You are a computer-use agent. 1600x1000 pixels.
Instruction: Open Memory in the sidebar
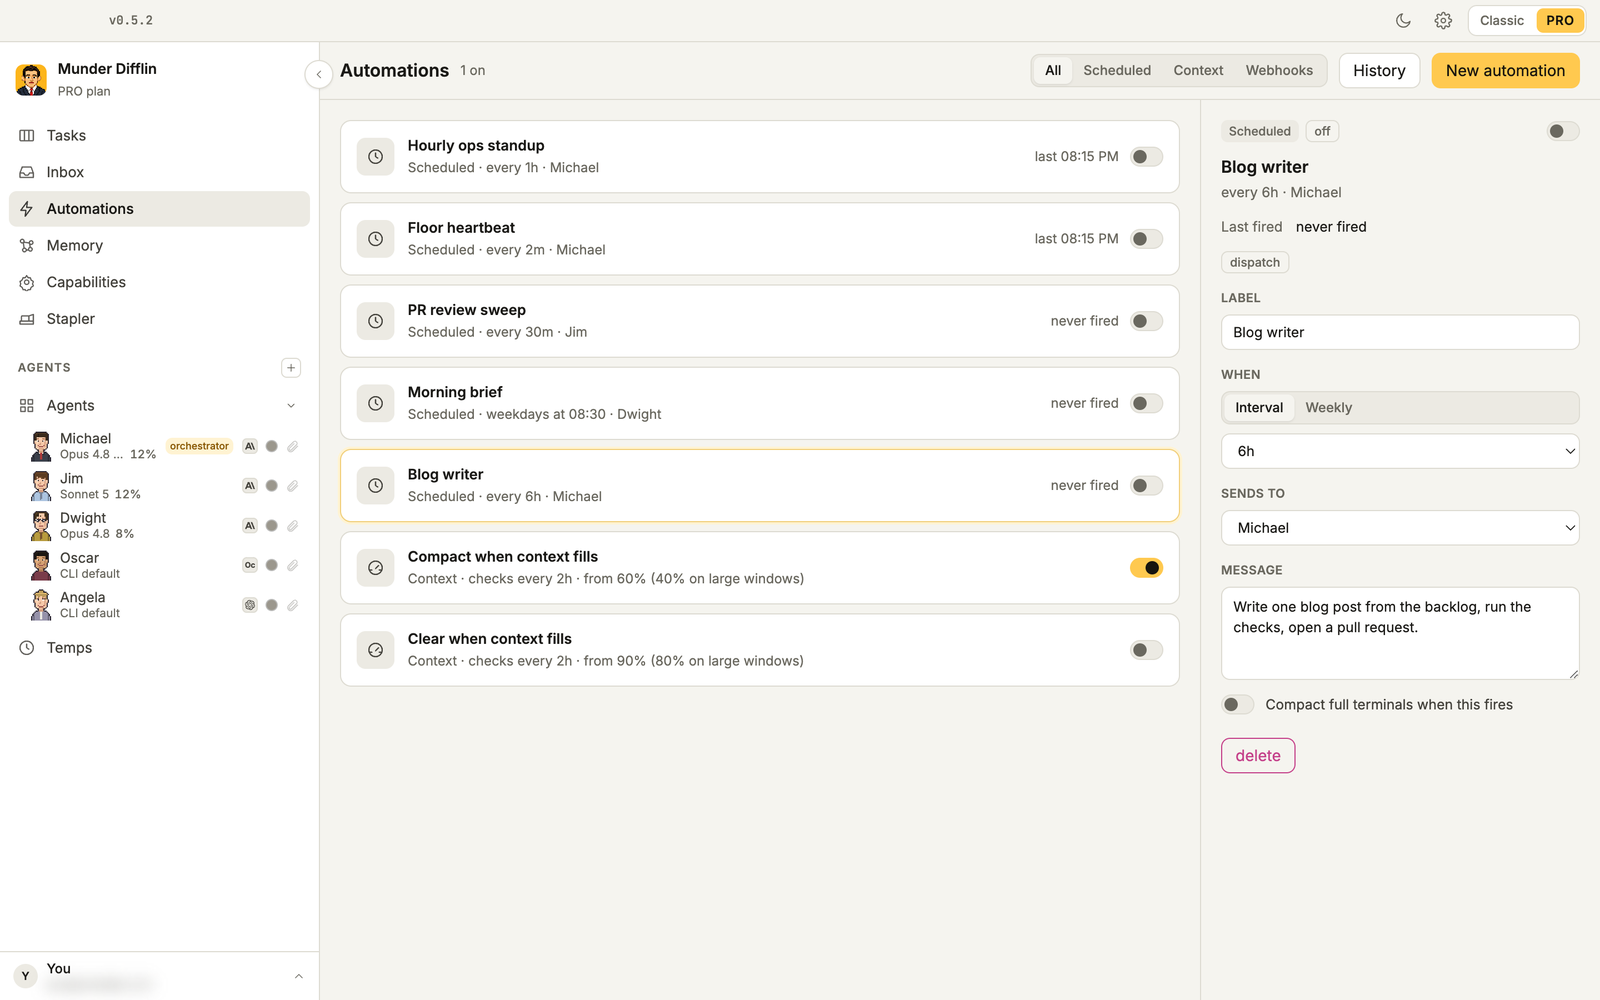pyautogui.click(x=159, y=245)
